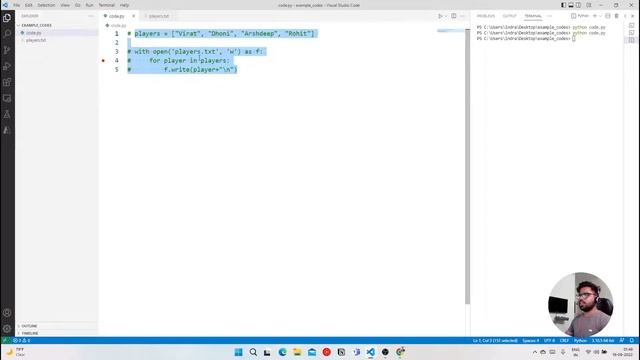Change file encoding UTF-8
The height and width of the screenshot is (360, 640).
coord(549,340)
